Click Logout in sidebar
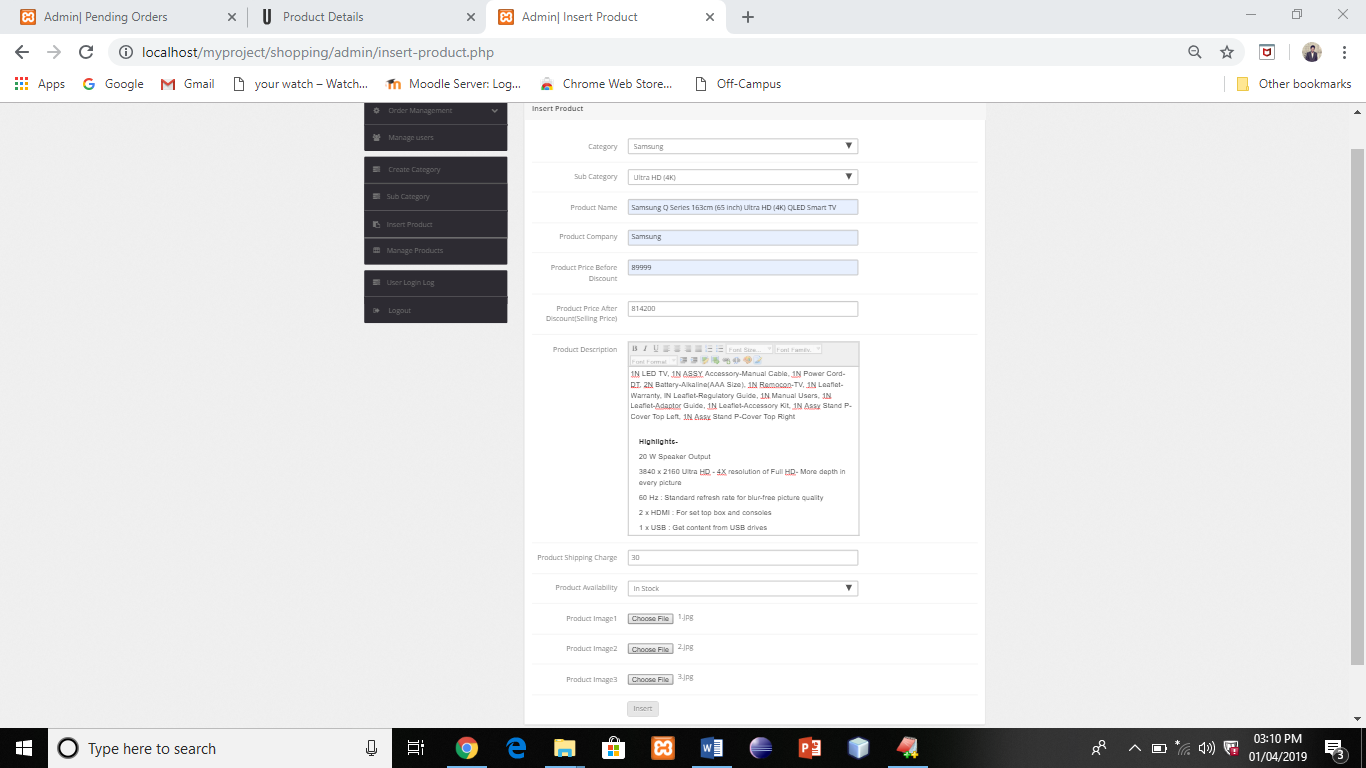Image resolution: width=1366 pixels, height=768 pixels. (435, 310)
